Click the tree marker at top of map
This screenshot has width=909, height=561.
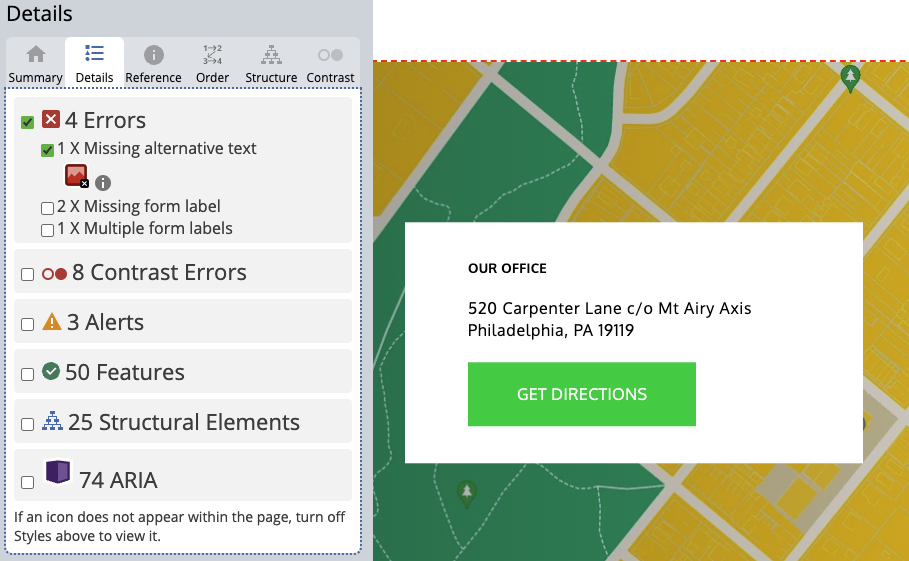pyautogui.click(x=850, y=77)
